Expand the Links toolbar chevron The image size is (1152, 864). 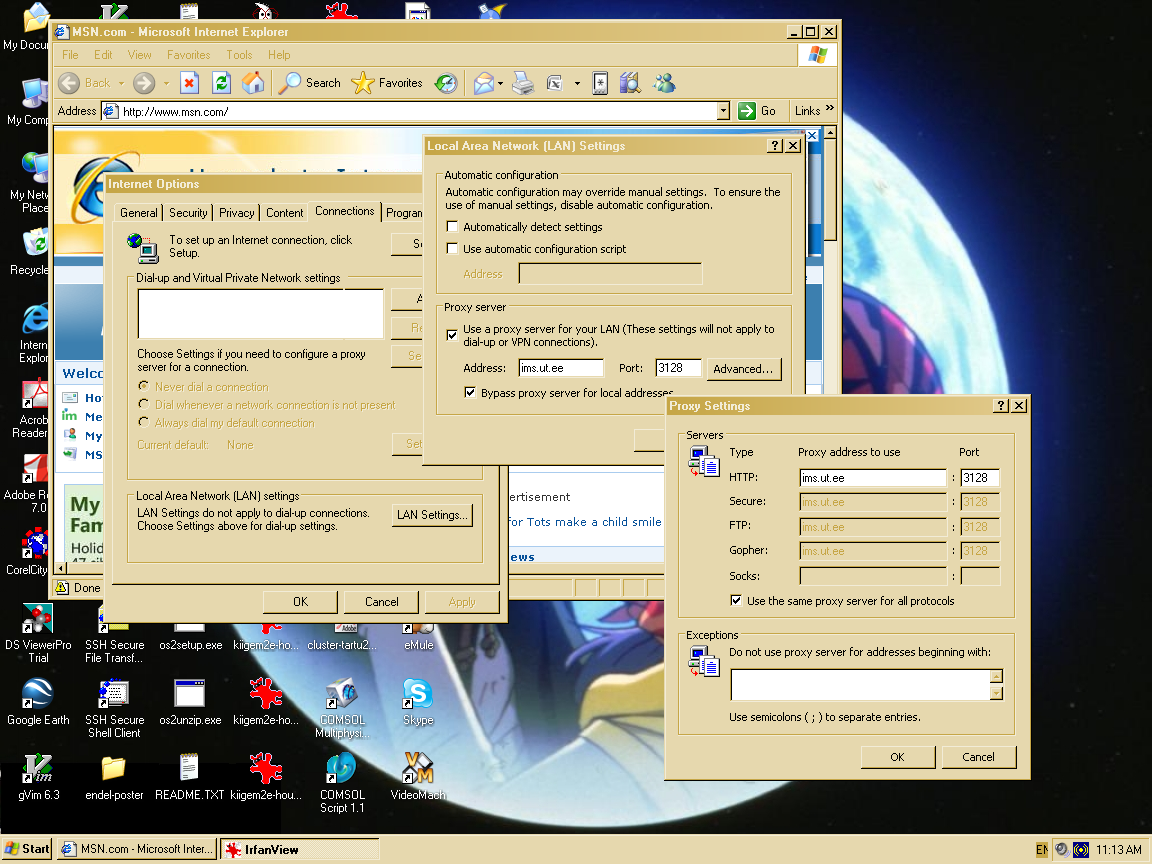click(x=829, y=110)
